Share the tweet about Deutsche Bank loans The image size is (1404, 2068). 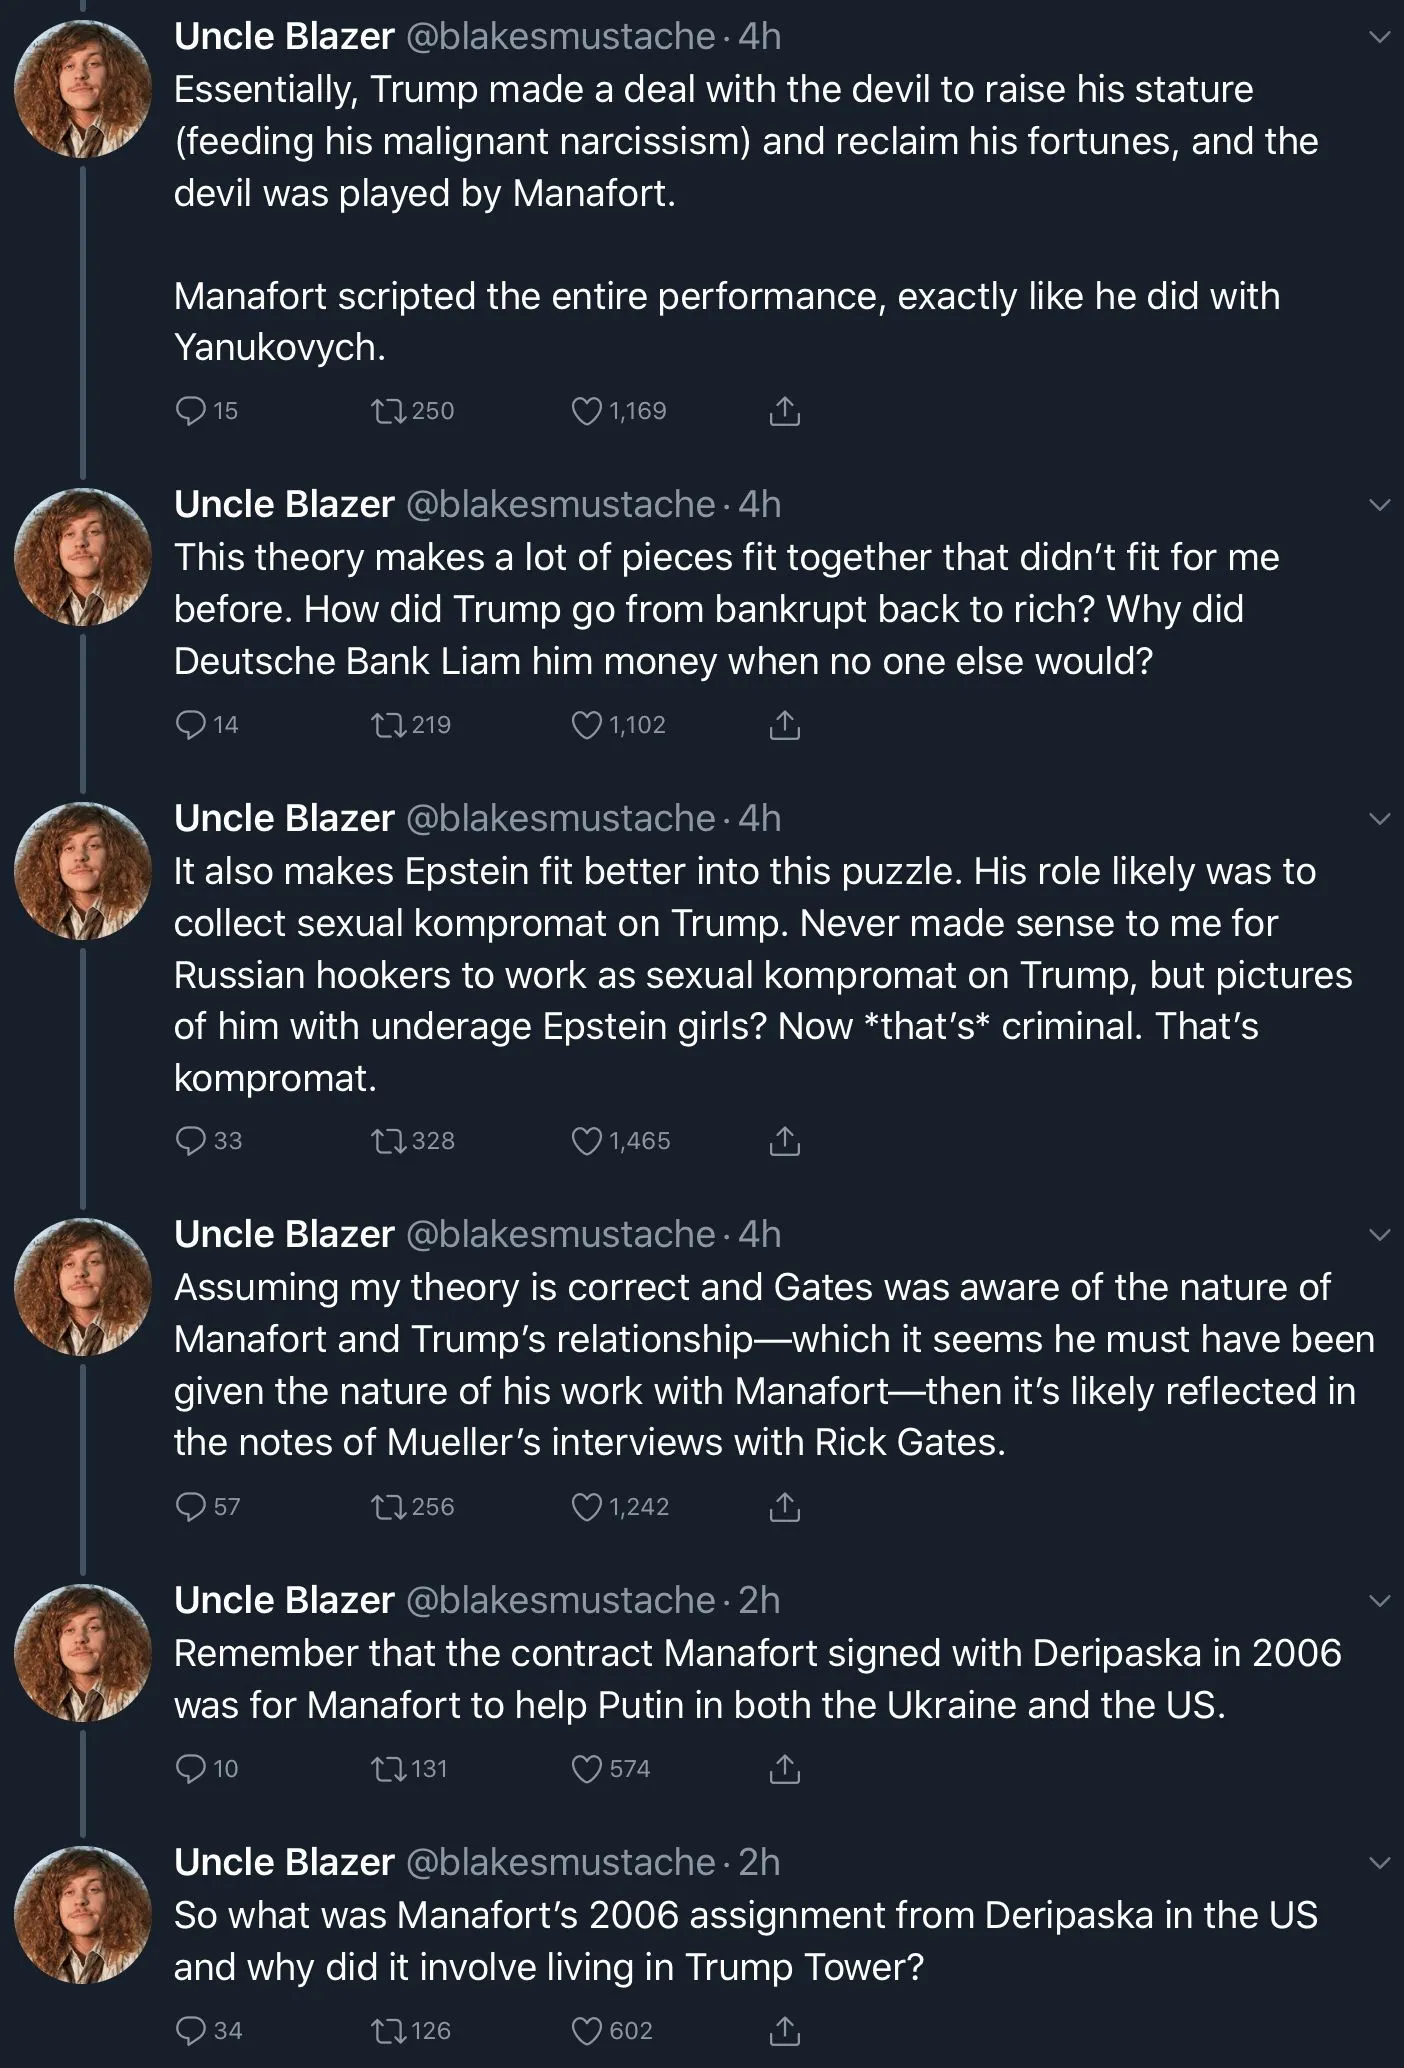pyautogui.click(x=784, y=725)
